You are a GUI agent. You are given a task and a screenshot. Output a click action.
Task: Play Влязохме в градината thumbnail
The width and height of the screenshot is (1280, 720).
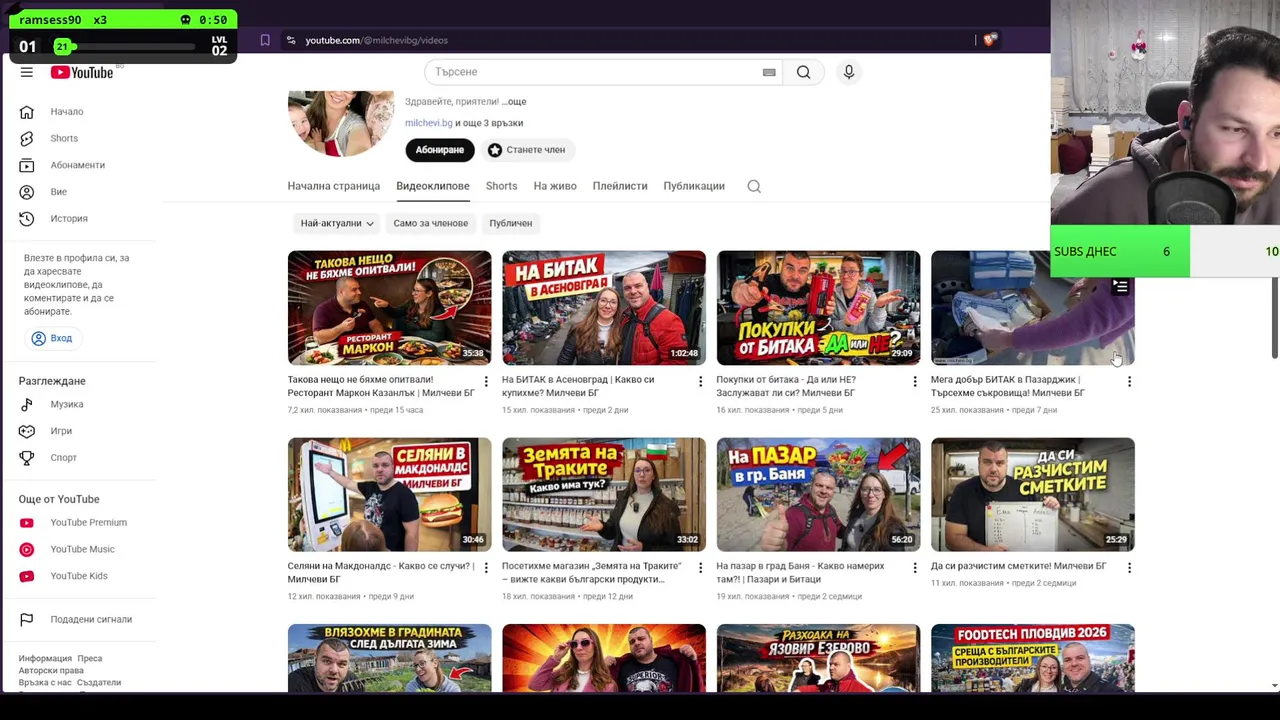[x=389, y=658]
